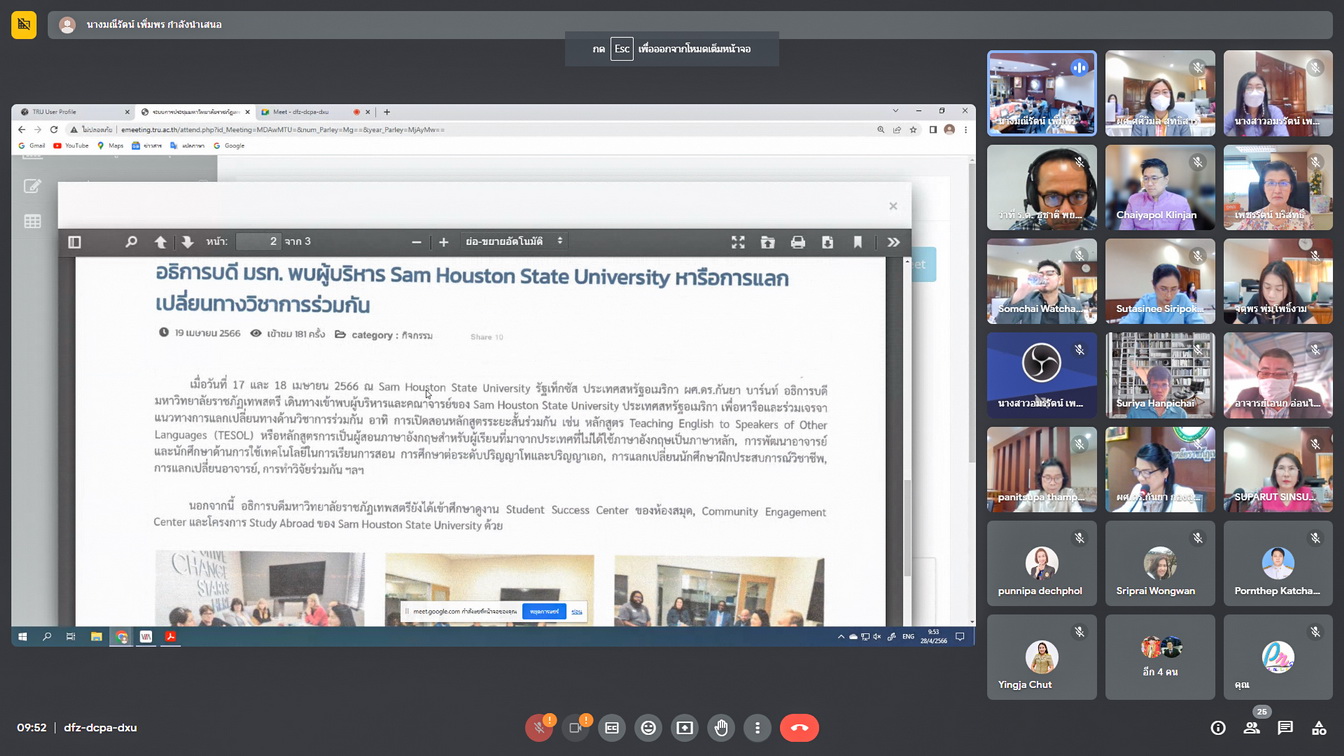
Task: Print the PDF document
Action: coord(798,242)
